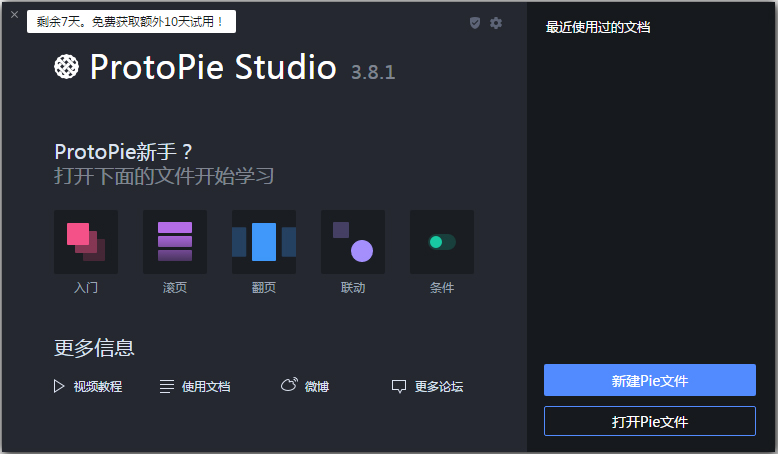Click 打开Pie文件 button
The height and width of the screenshot is (454, 778).
point(649,421)
